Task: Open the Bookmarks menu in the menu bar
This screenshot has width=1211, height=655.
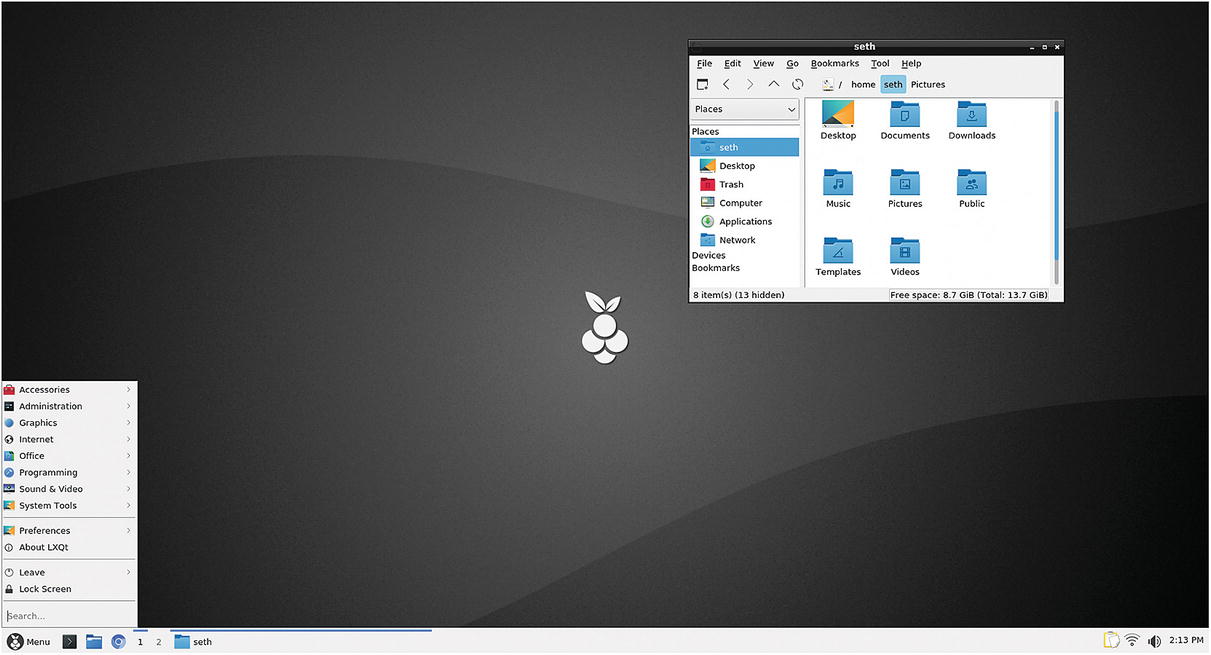Action: click(835, 63)
